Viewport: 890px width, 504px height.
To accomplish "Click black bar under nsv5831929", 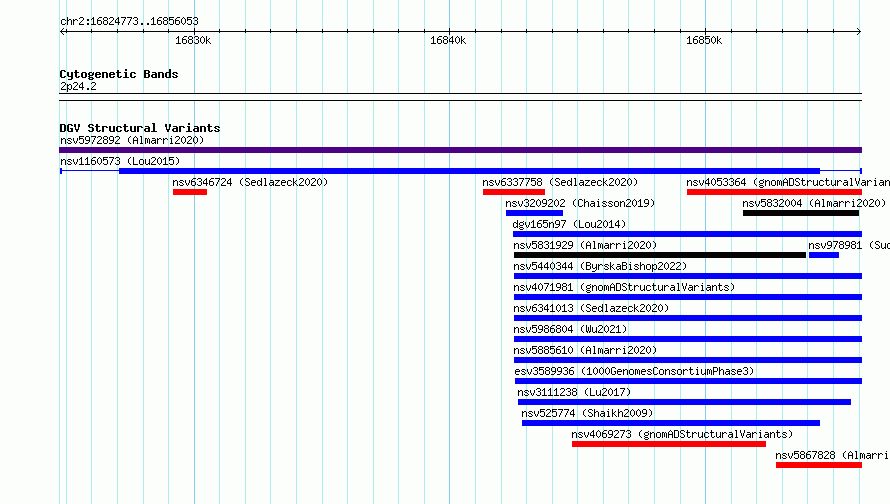I will coord(660,255).
